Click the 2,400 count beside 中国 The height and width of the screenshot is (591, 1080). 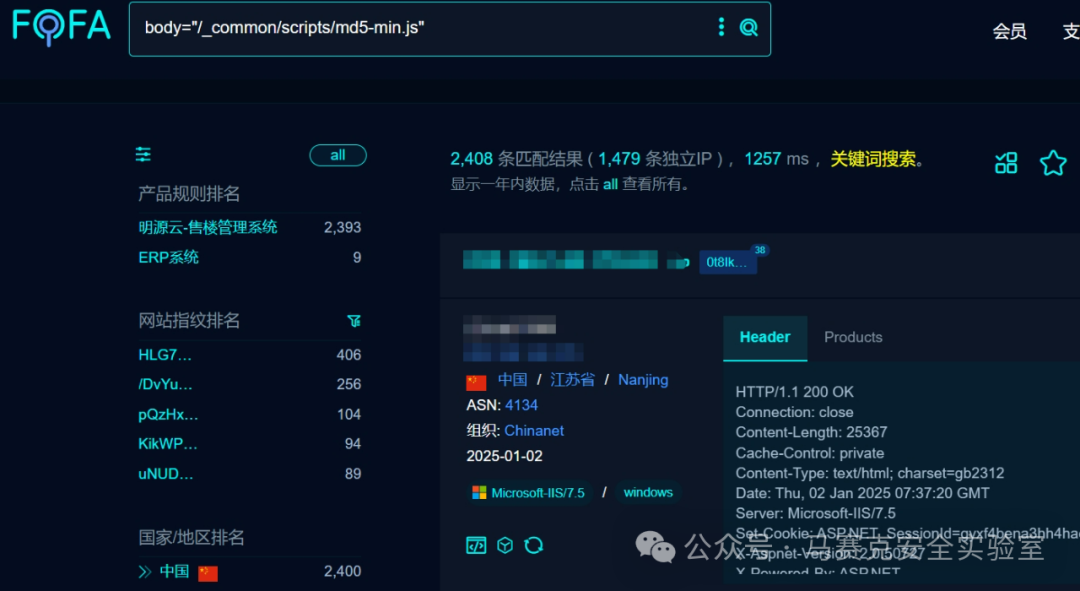[x=342, y=572]
